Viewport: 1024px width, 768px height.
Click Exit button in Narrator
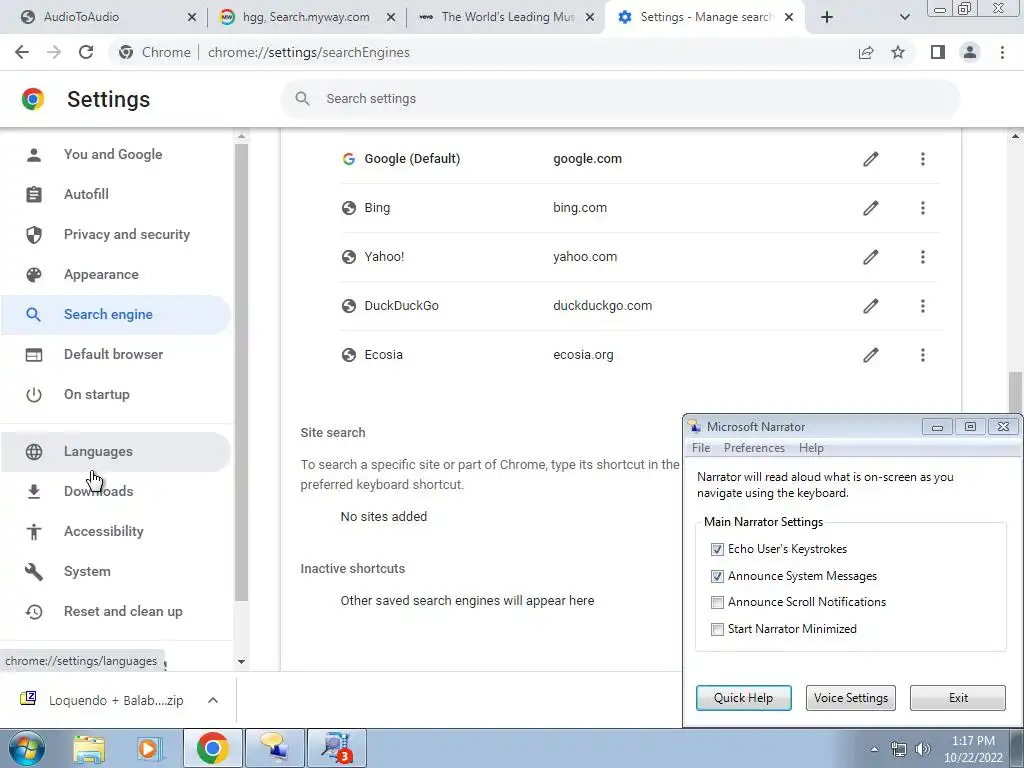[x=958, y=698]
